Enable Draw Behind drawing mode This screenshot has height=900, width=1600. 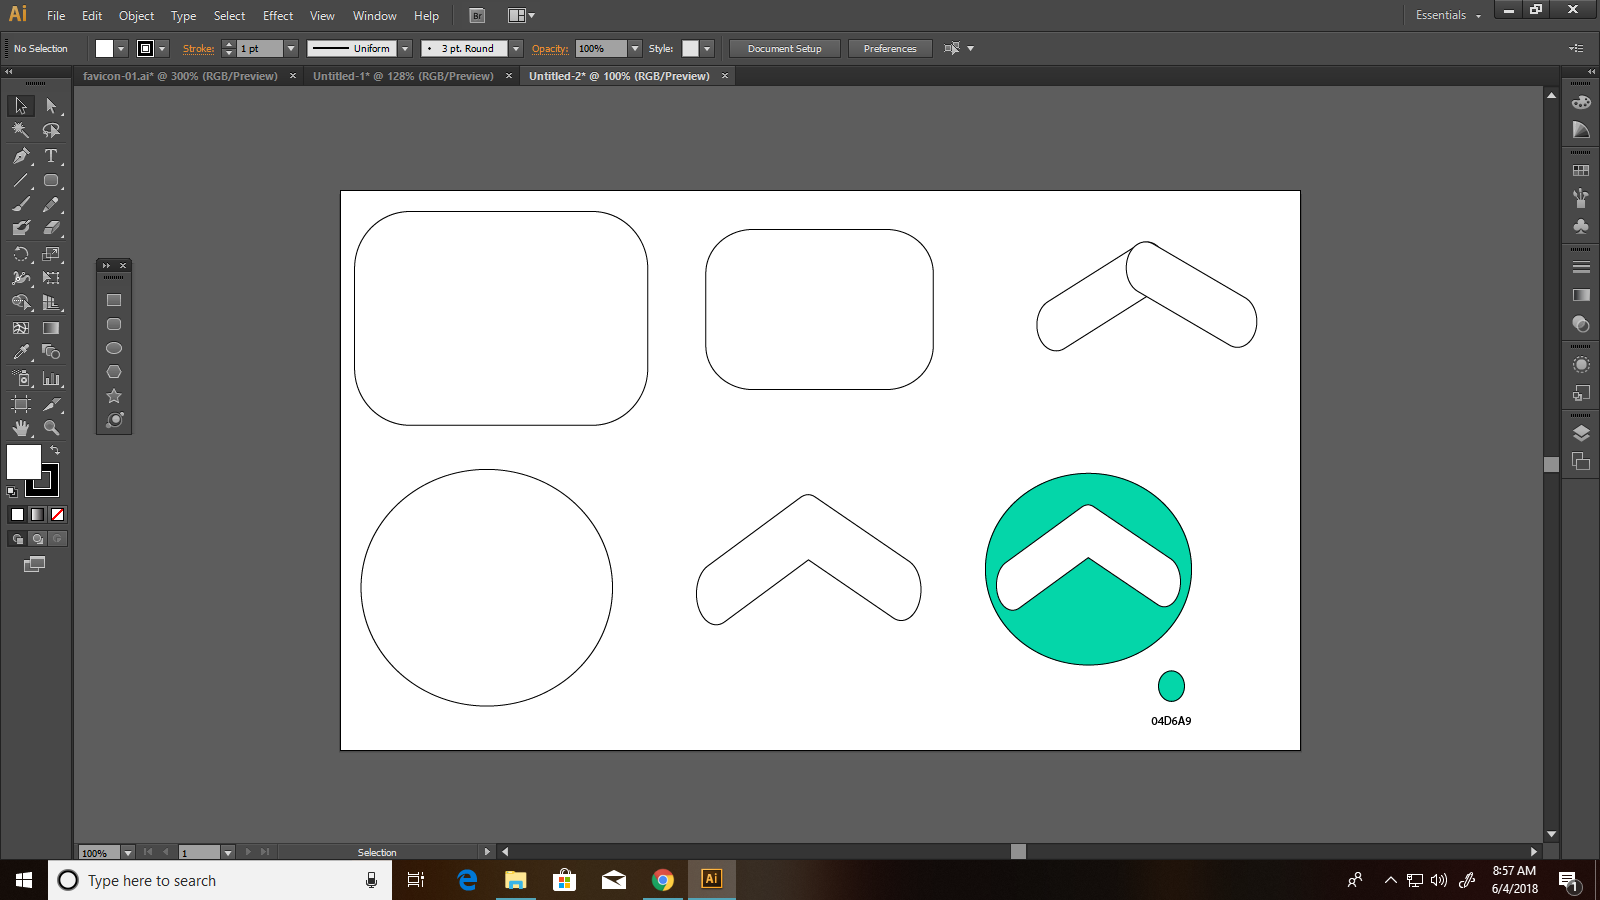36,538
